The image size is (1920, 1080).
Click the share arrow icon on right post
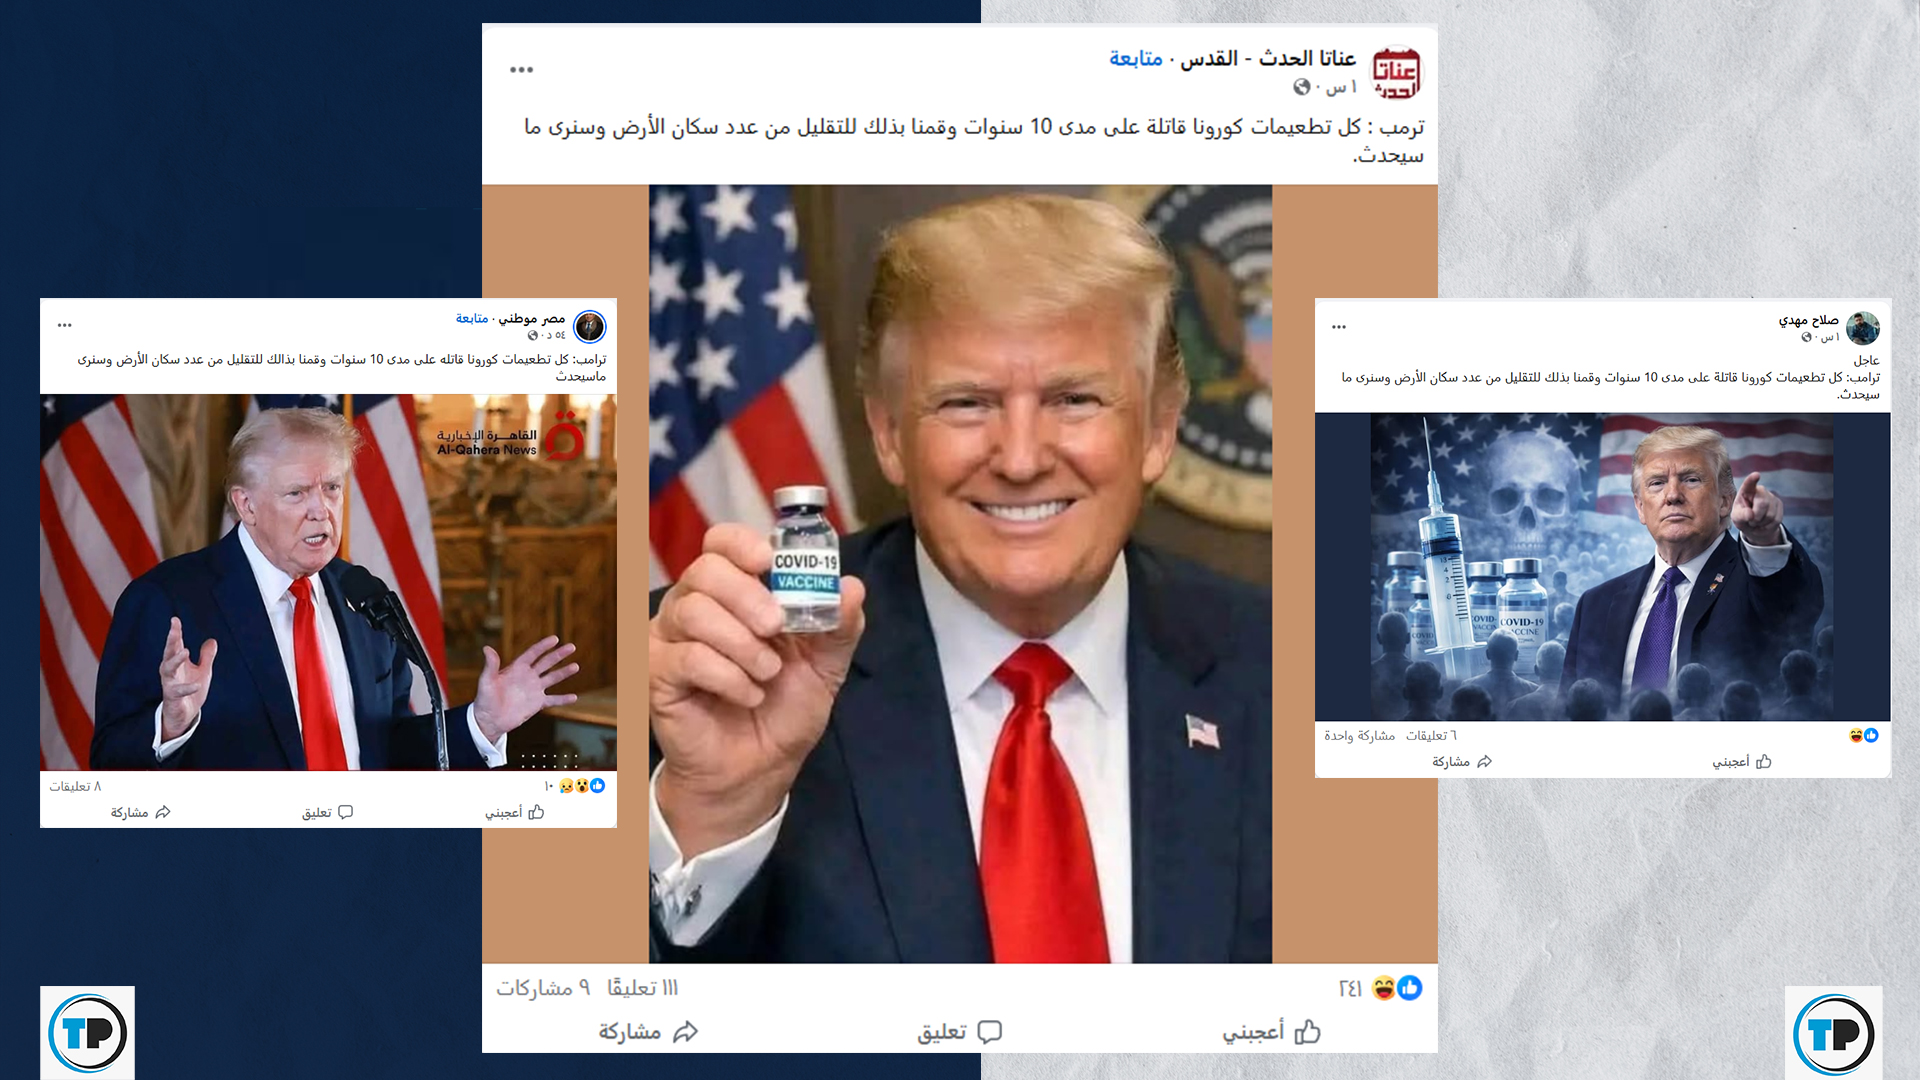point(1484,761)
